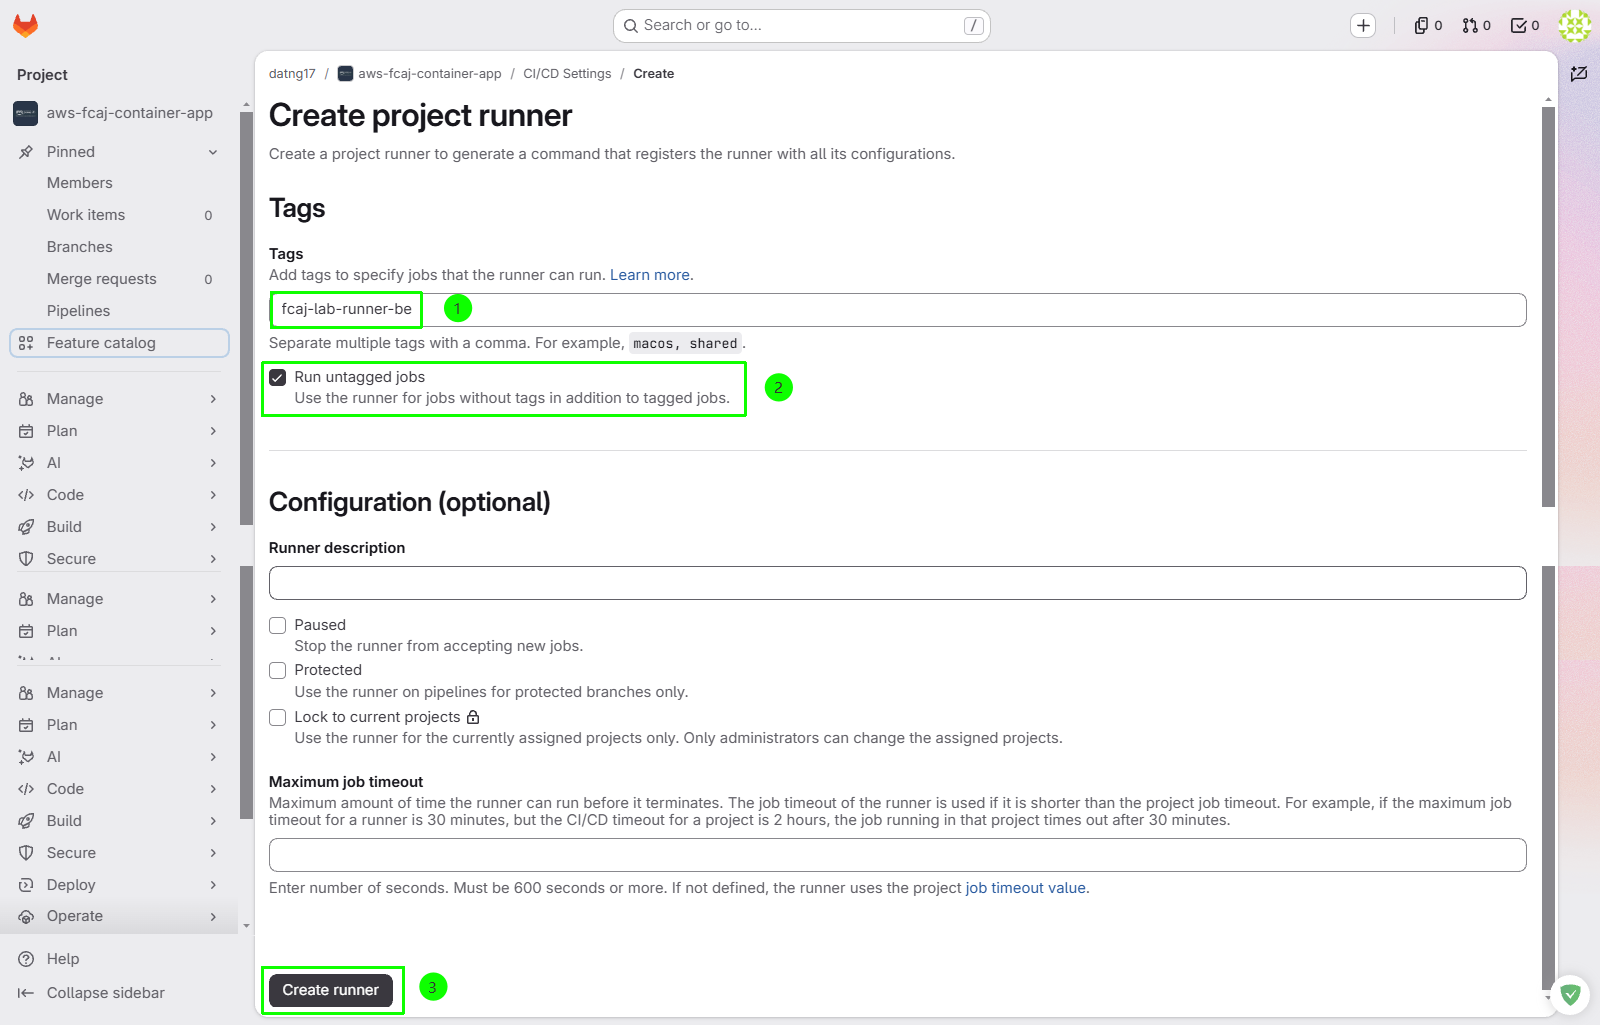Open assigned issues counter icon
Screen dimensions: 1600x1025
1428,26
